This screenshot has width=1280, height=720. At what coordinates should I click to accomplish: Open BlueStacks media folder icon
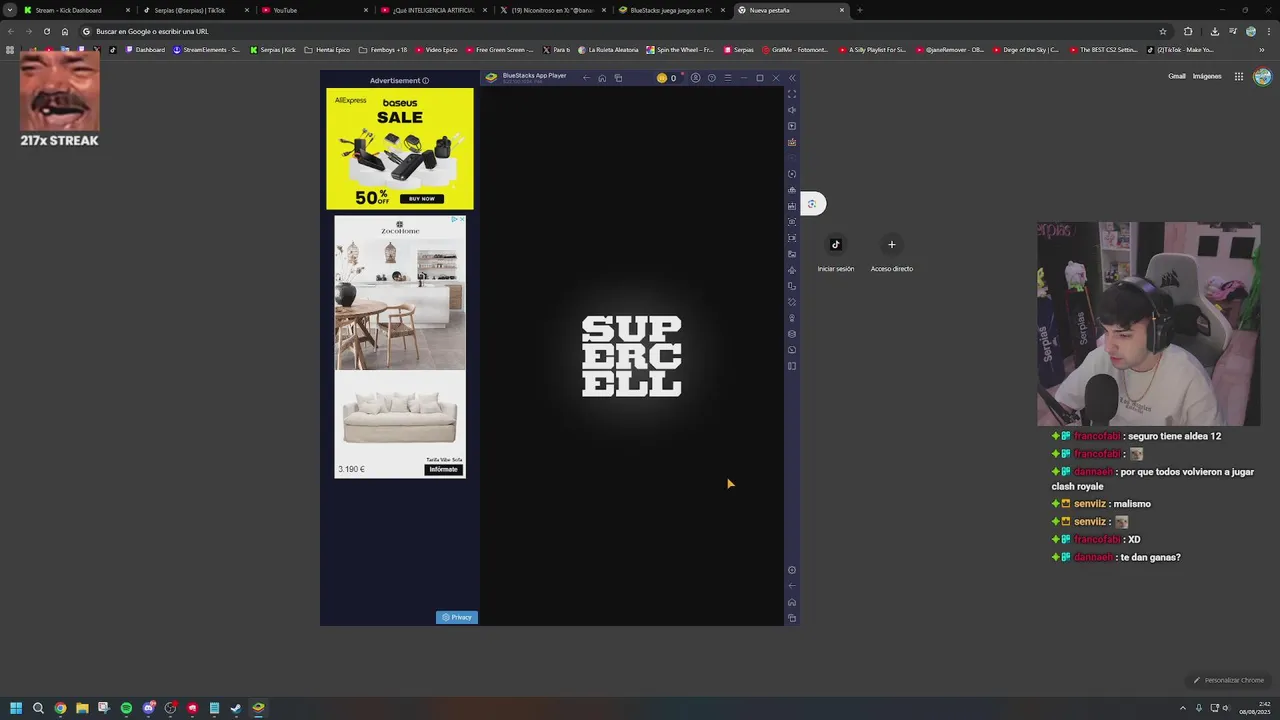[x=792, y=254]
